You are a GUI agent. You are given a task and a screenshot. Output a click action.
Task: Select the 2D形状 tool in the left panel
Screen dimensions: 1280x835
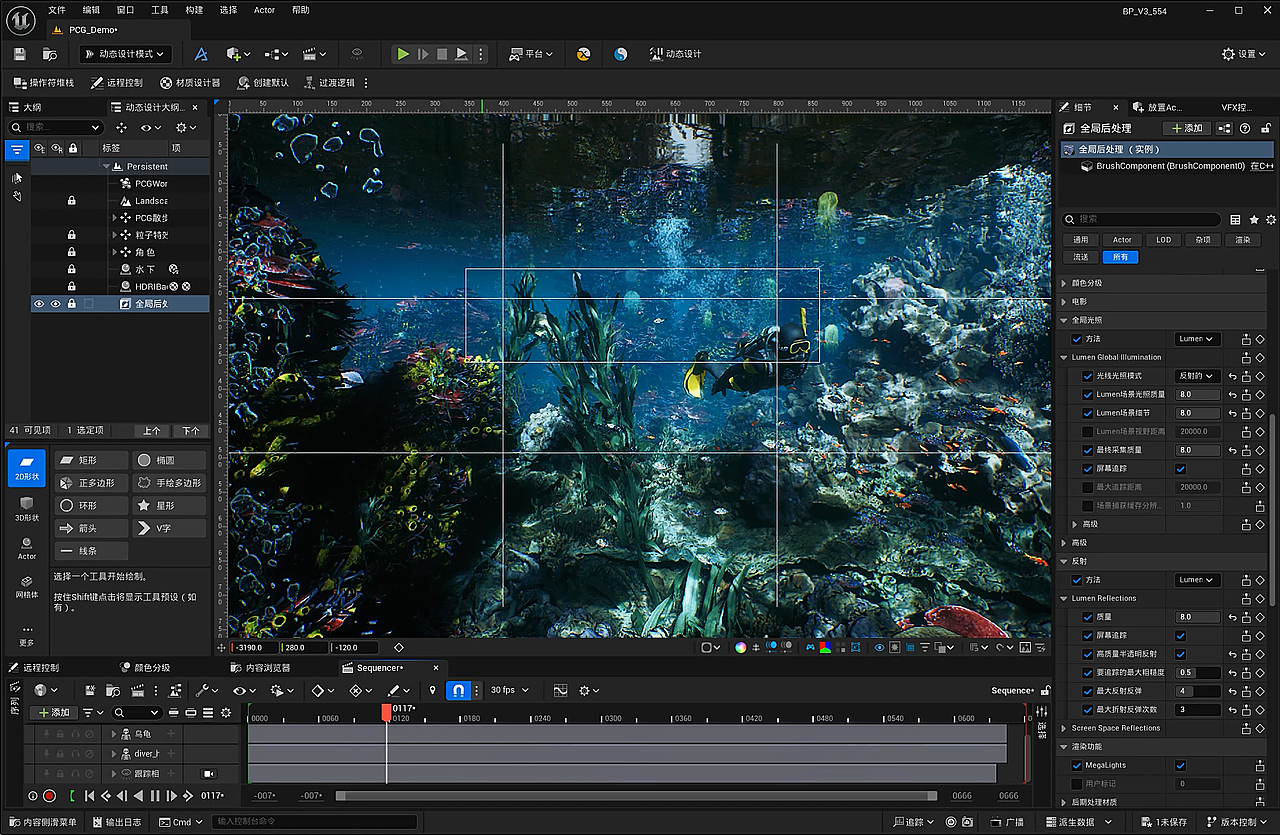pyautogui.click(x=26, y=468)
